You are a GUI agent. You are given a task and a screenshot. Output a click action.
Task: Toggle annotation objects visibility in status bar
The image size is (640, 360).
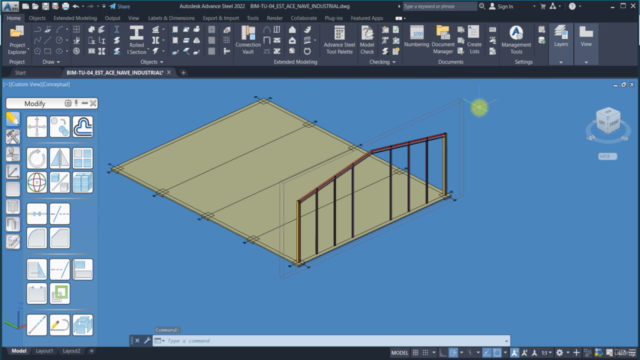[515, 353]
